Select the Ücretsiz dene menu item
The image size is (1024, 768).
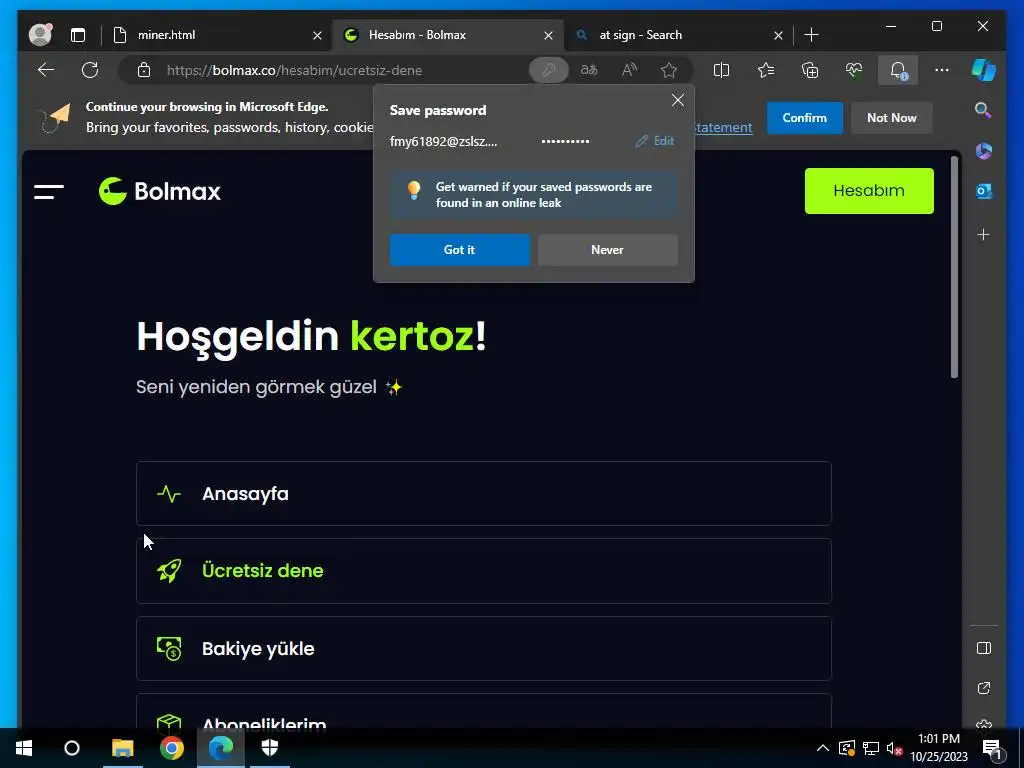[483, 571]
